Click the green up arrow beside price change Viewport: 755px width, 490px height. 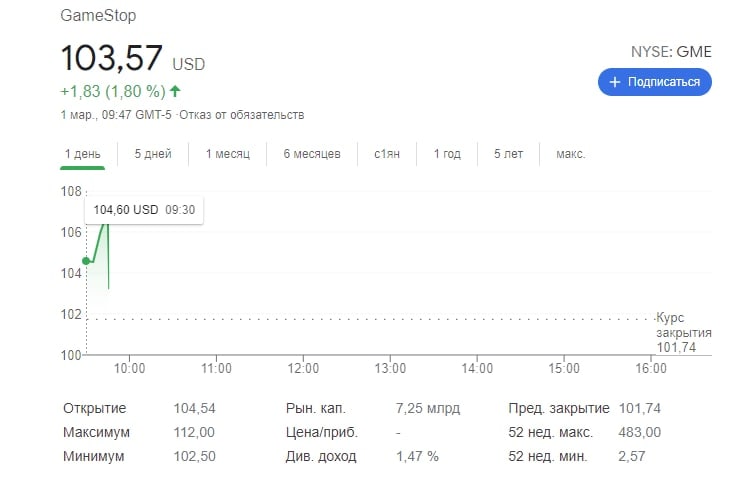[x=175, y=91]
